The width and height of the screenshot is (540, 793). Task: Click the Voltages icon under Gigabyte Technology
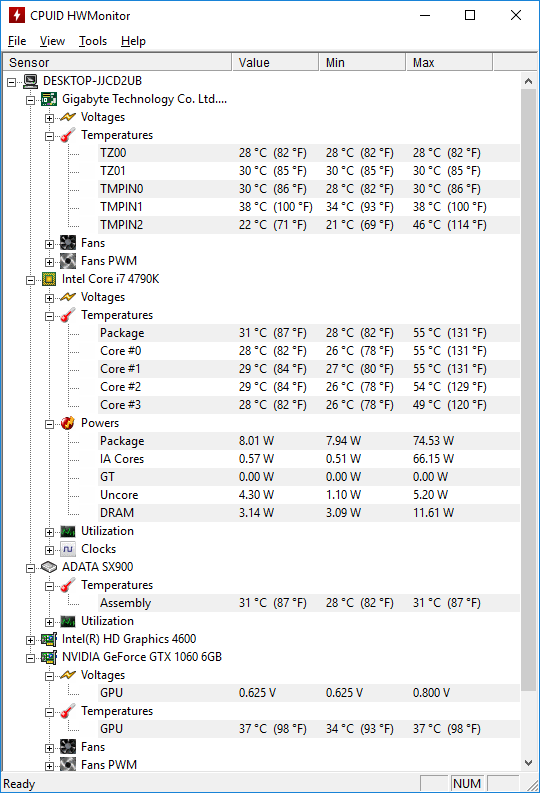coord(68,117)
